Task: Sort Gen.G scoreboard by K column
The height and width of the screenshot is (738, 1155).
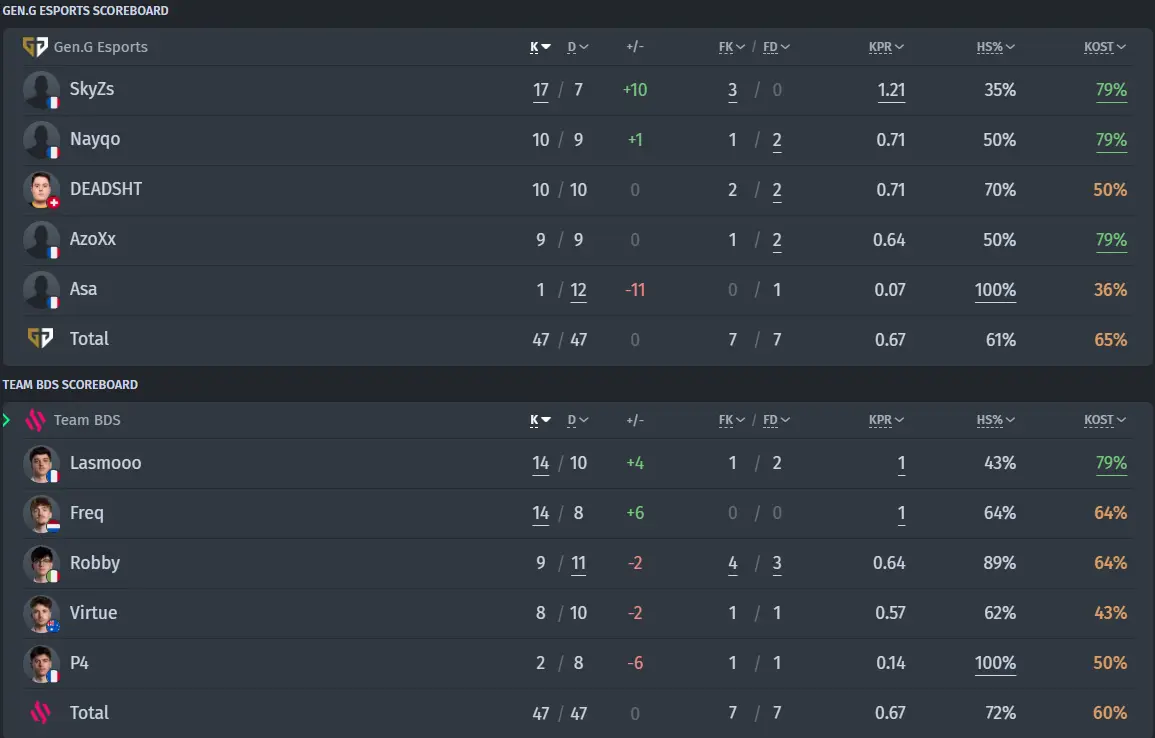Action: [540, 47]
